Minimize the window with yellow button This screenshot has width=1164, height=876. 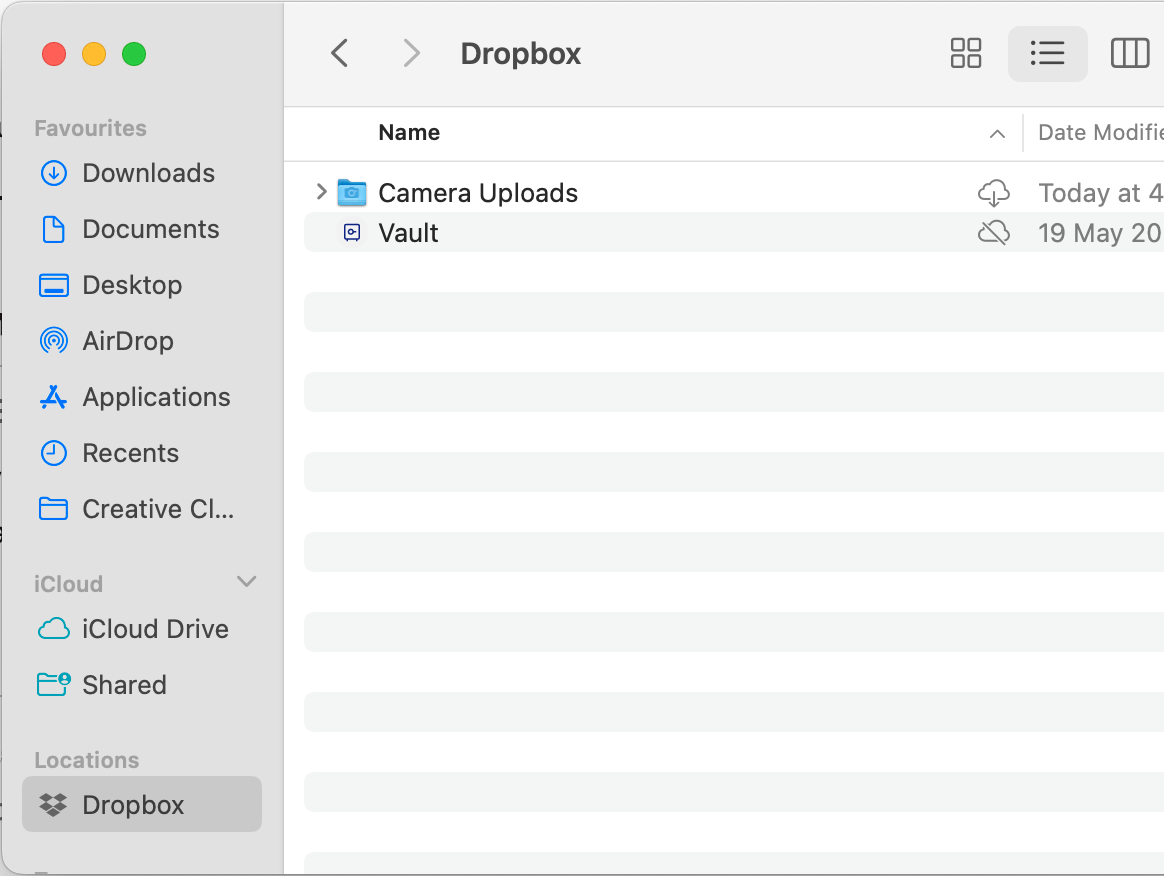coord(94,54)
